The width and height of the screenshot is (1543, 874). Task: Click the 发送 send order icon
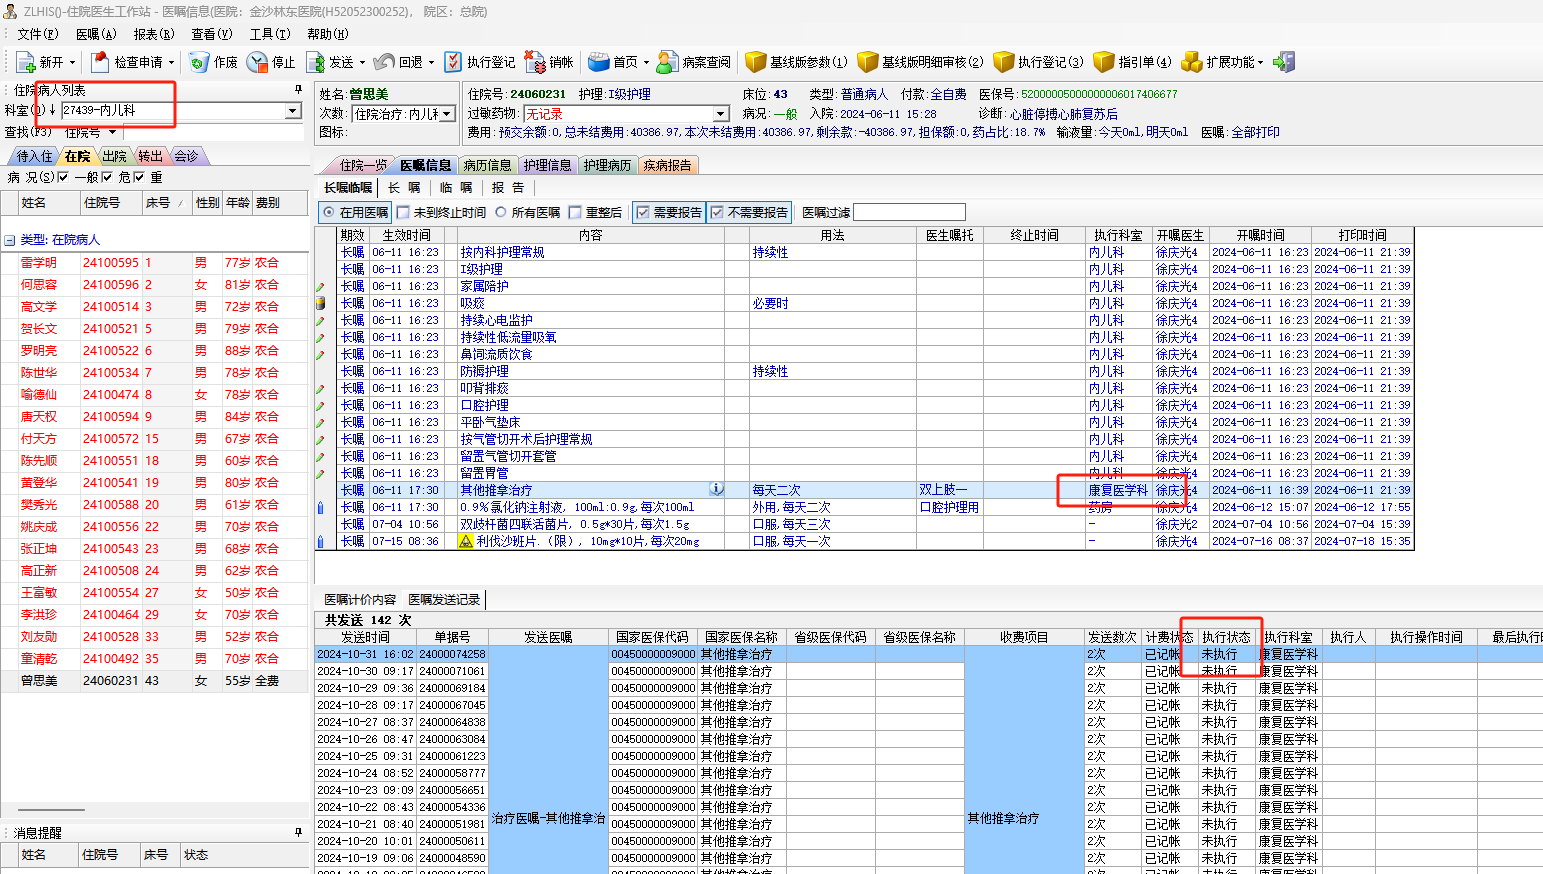click(316, 62)
